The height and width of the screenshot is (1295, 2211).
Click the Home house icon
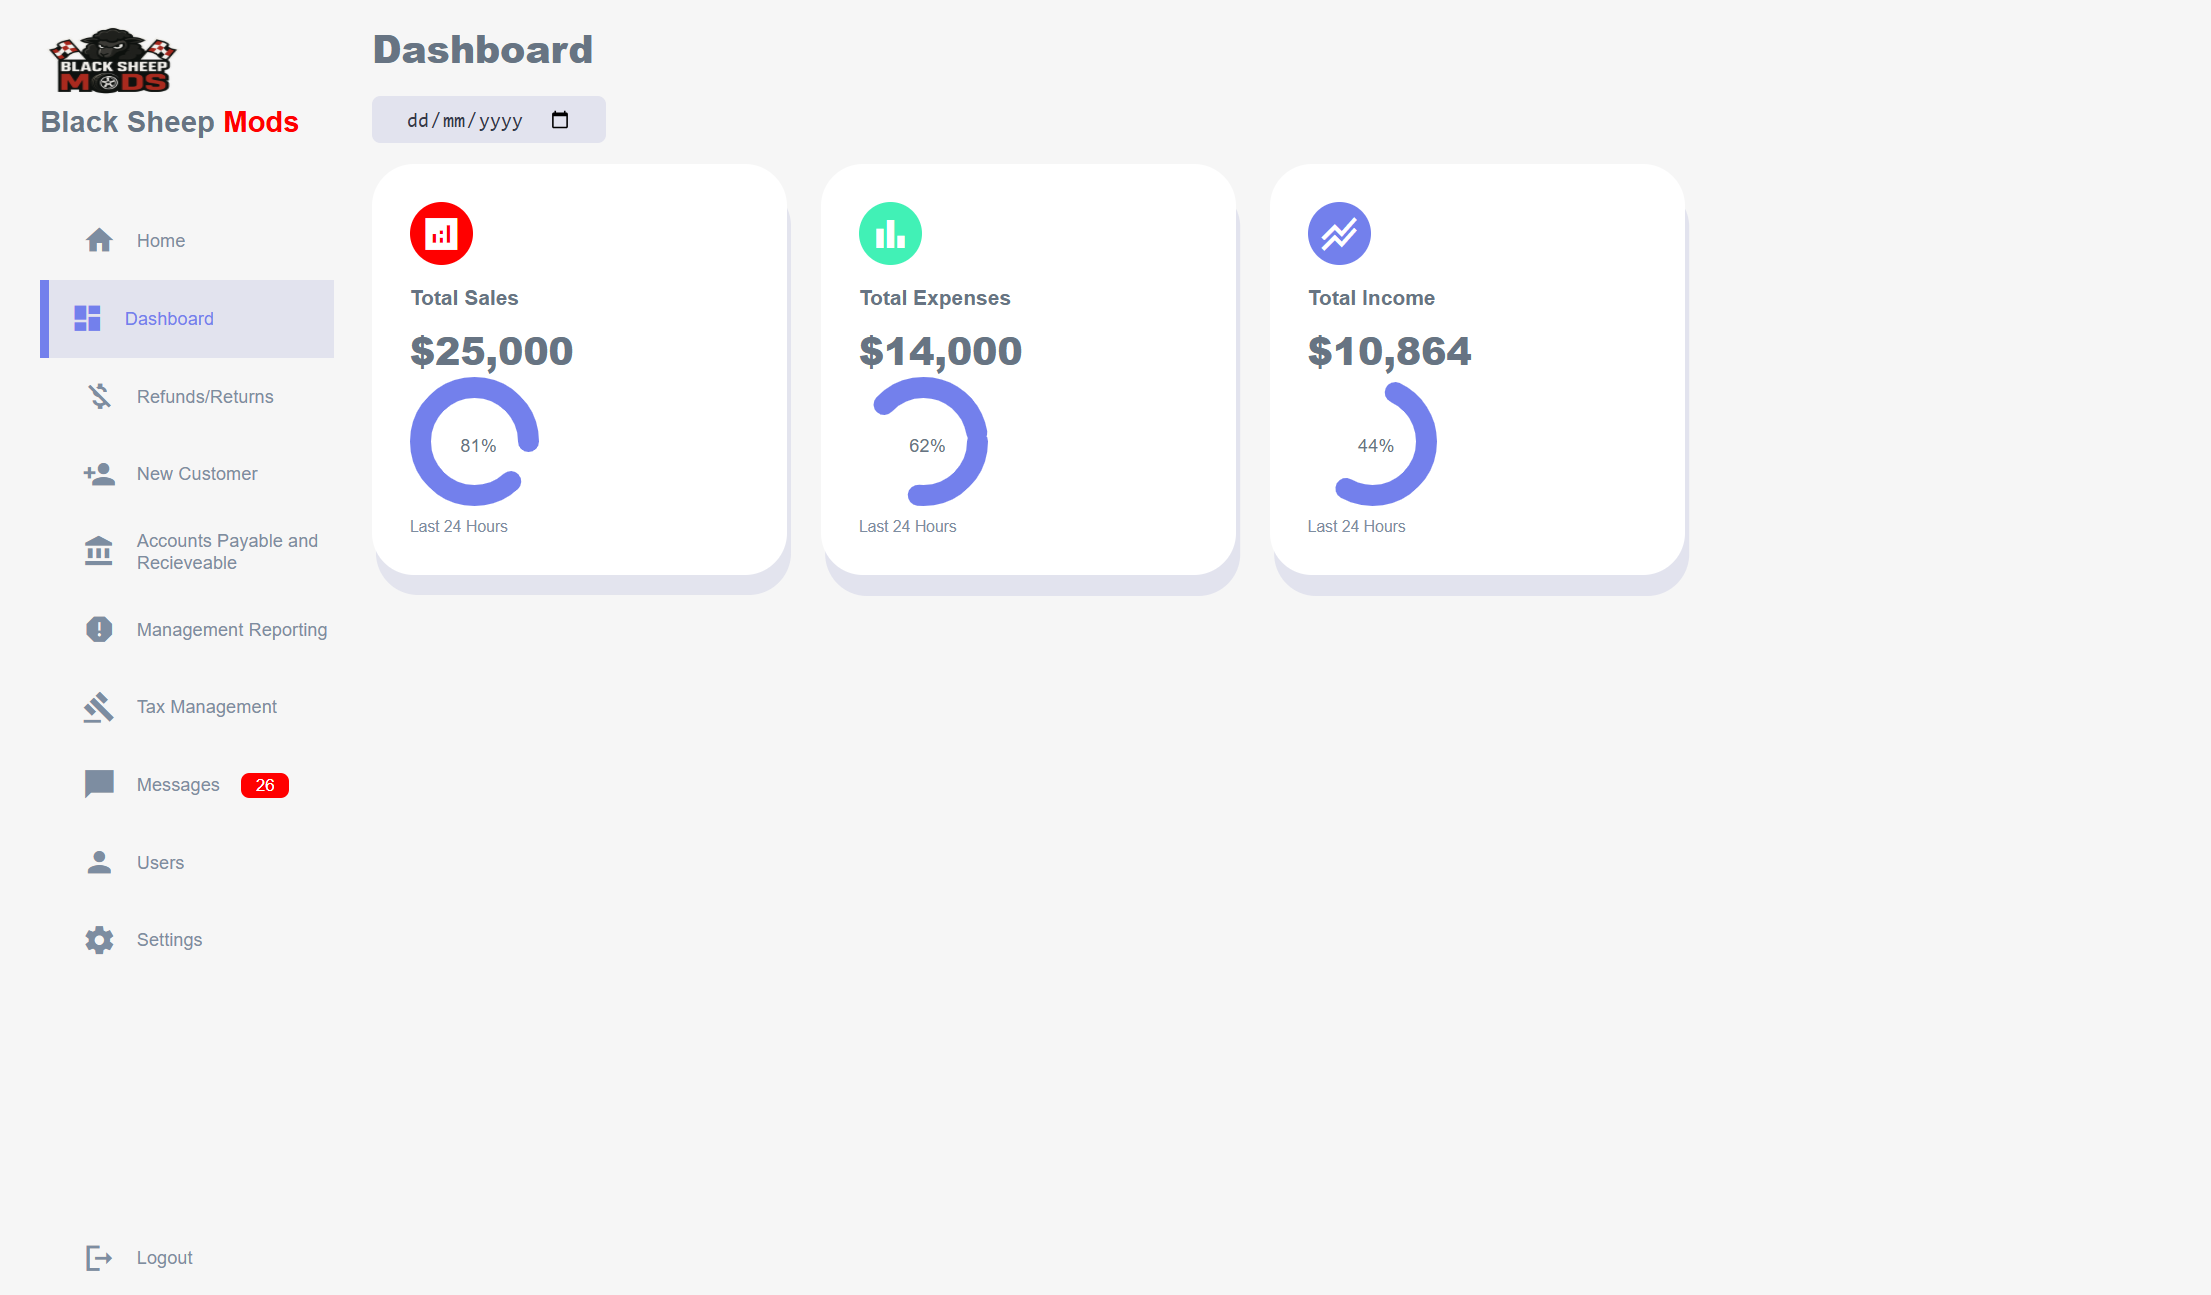tap(99, 241)
